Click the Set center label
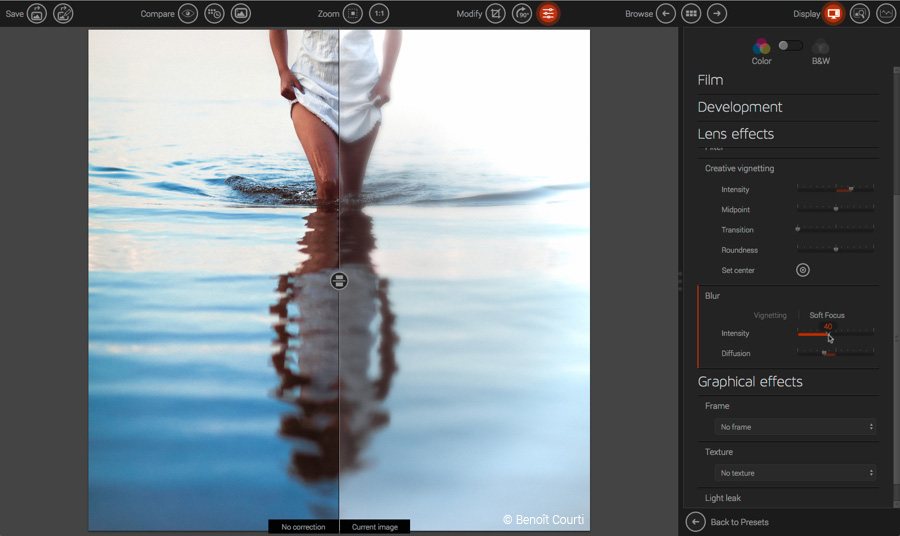This screenshot has width=900, height=536. click(x=738, y=270)
